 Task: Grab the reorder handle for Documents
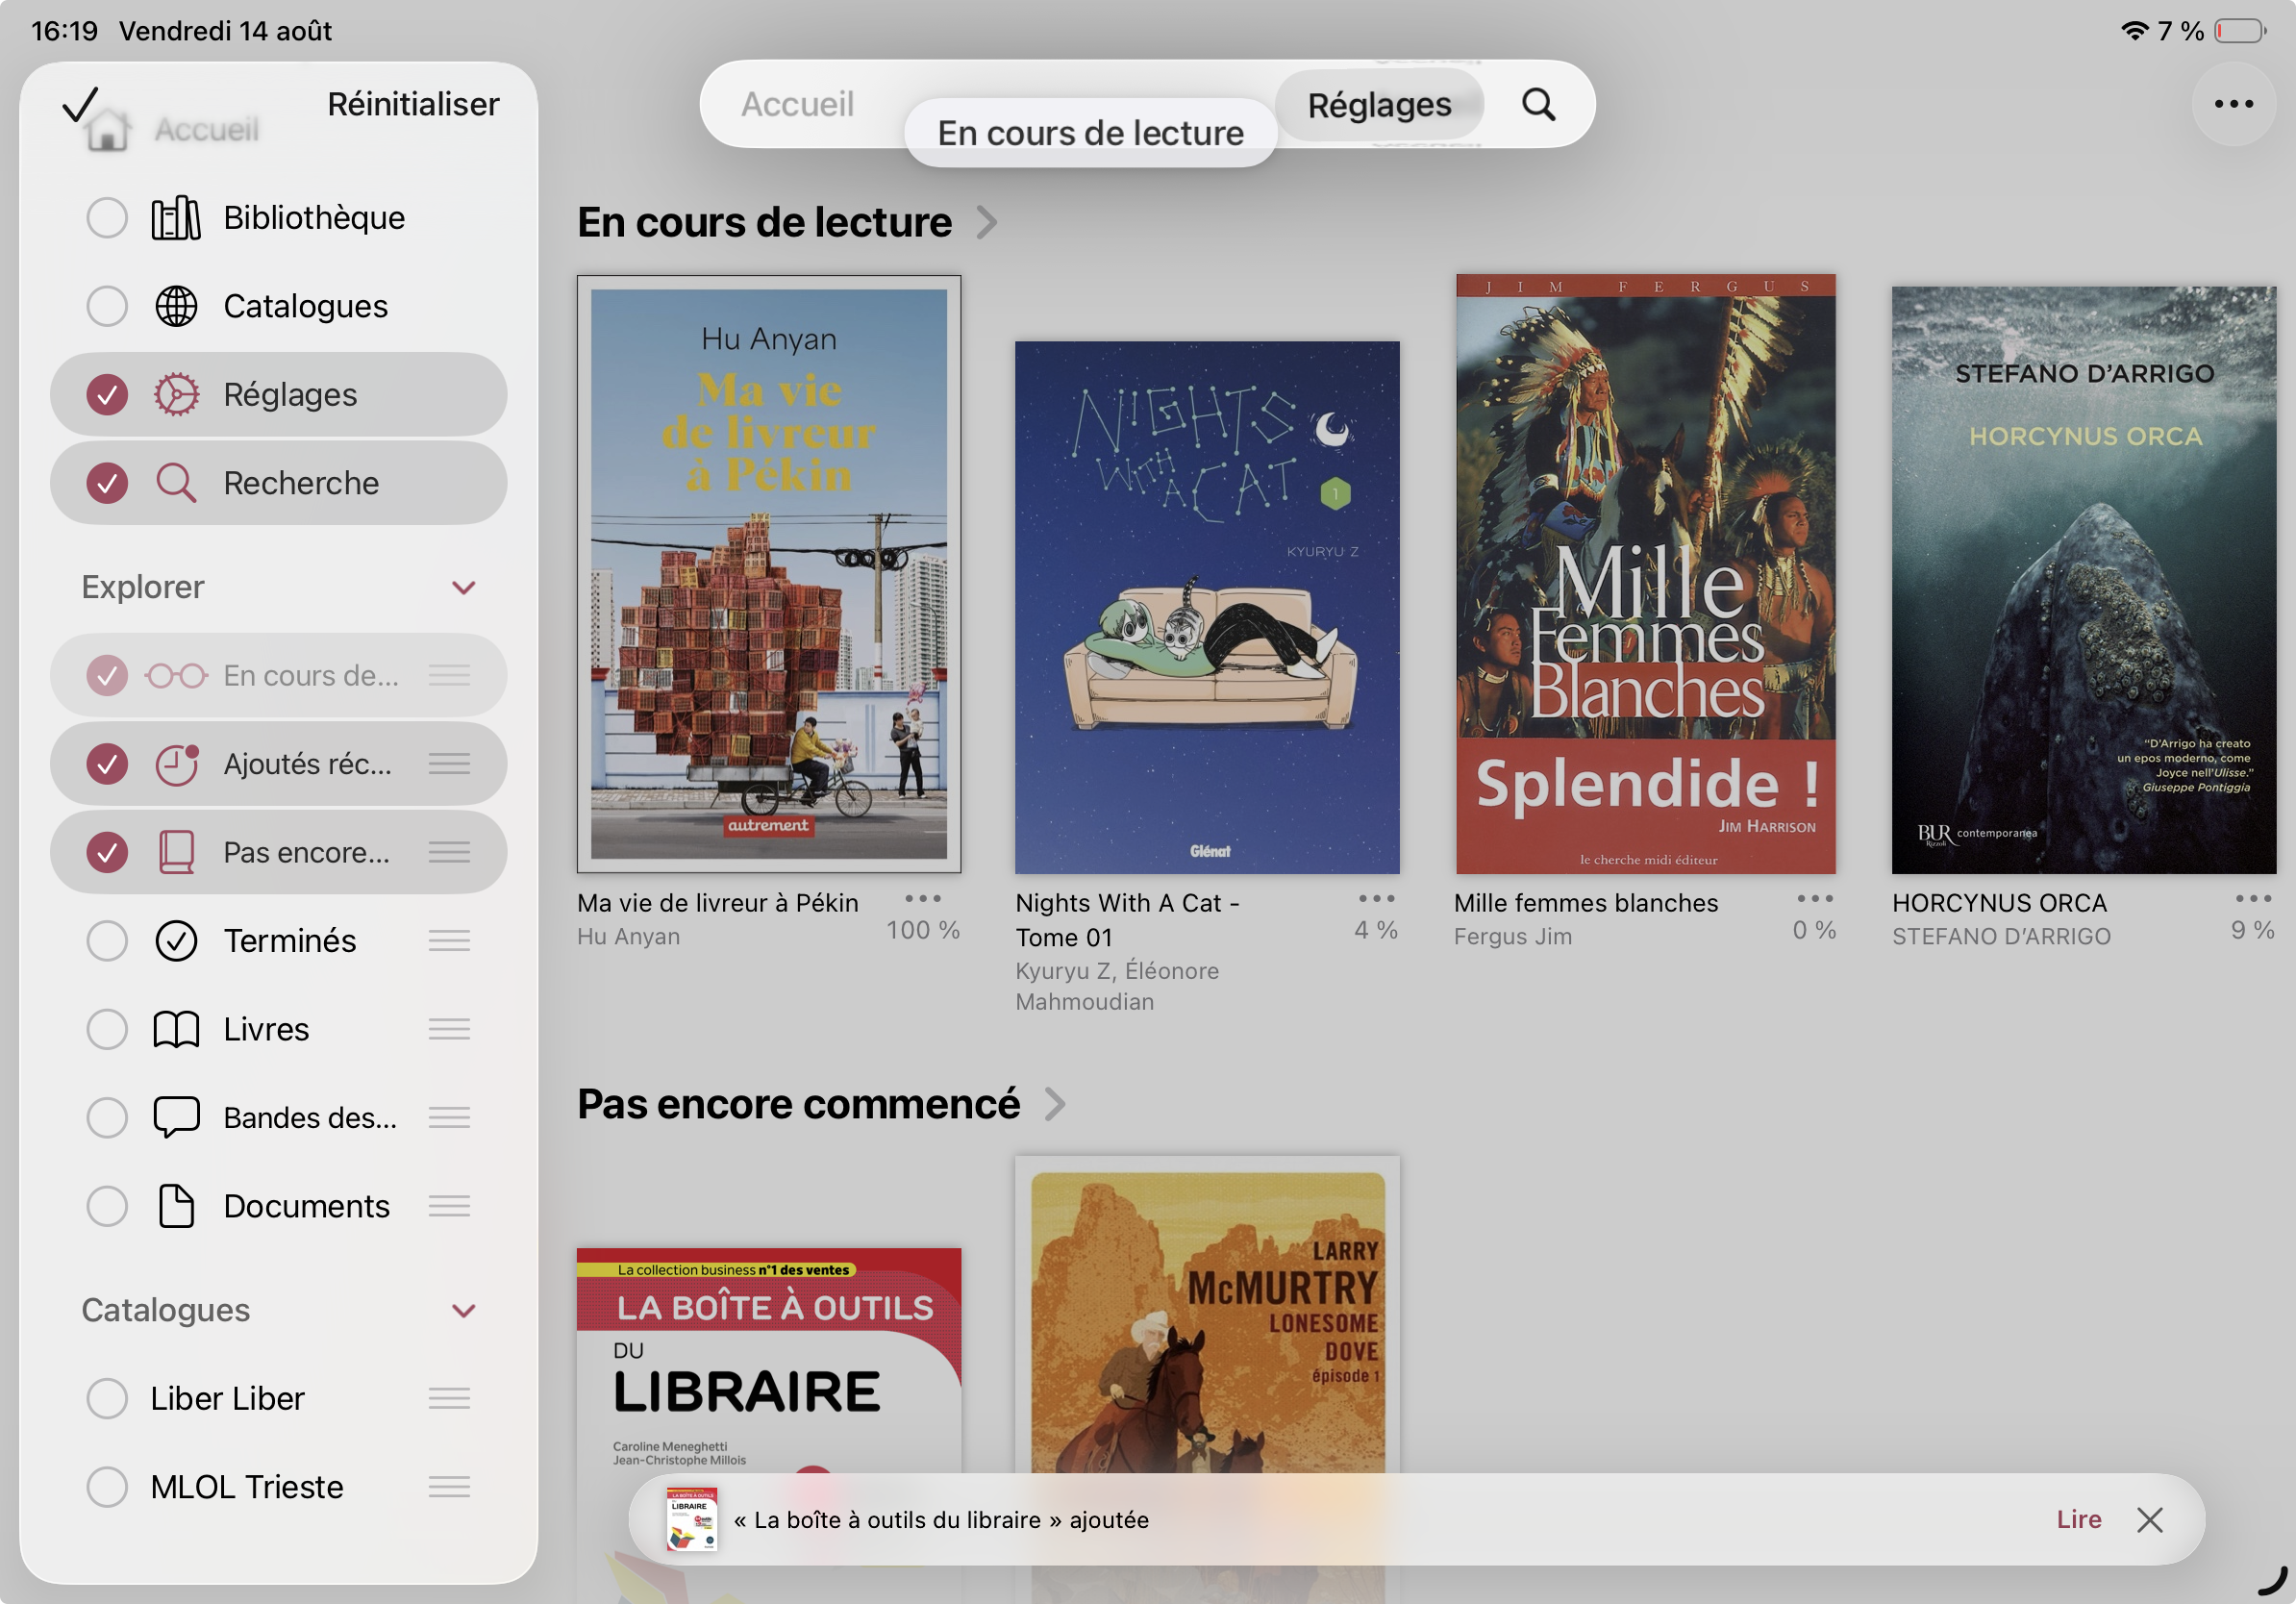(x=449, y=1206)
